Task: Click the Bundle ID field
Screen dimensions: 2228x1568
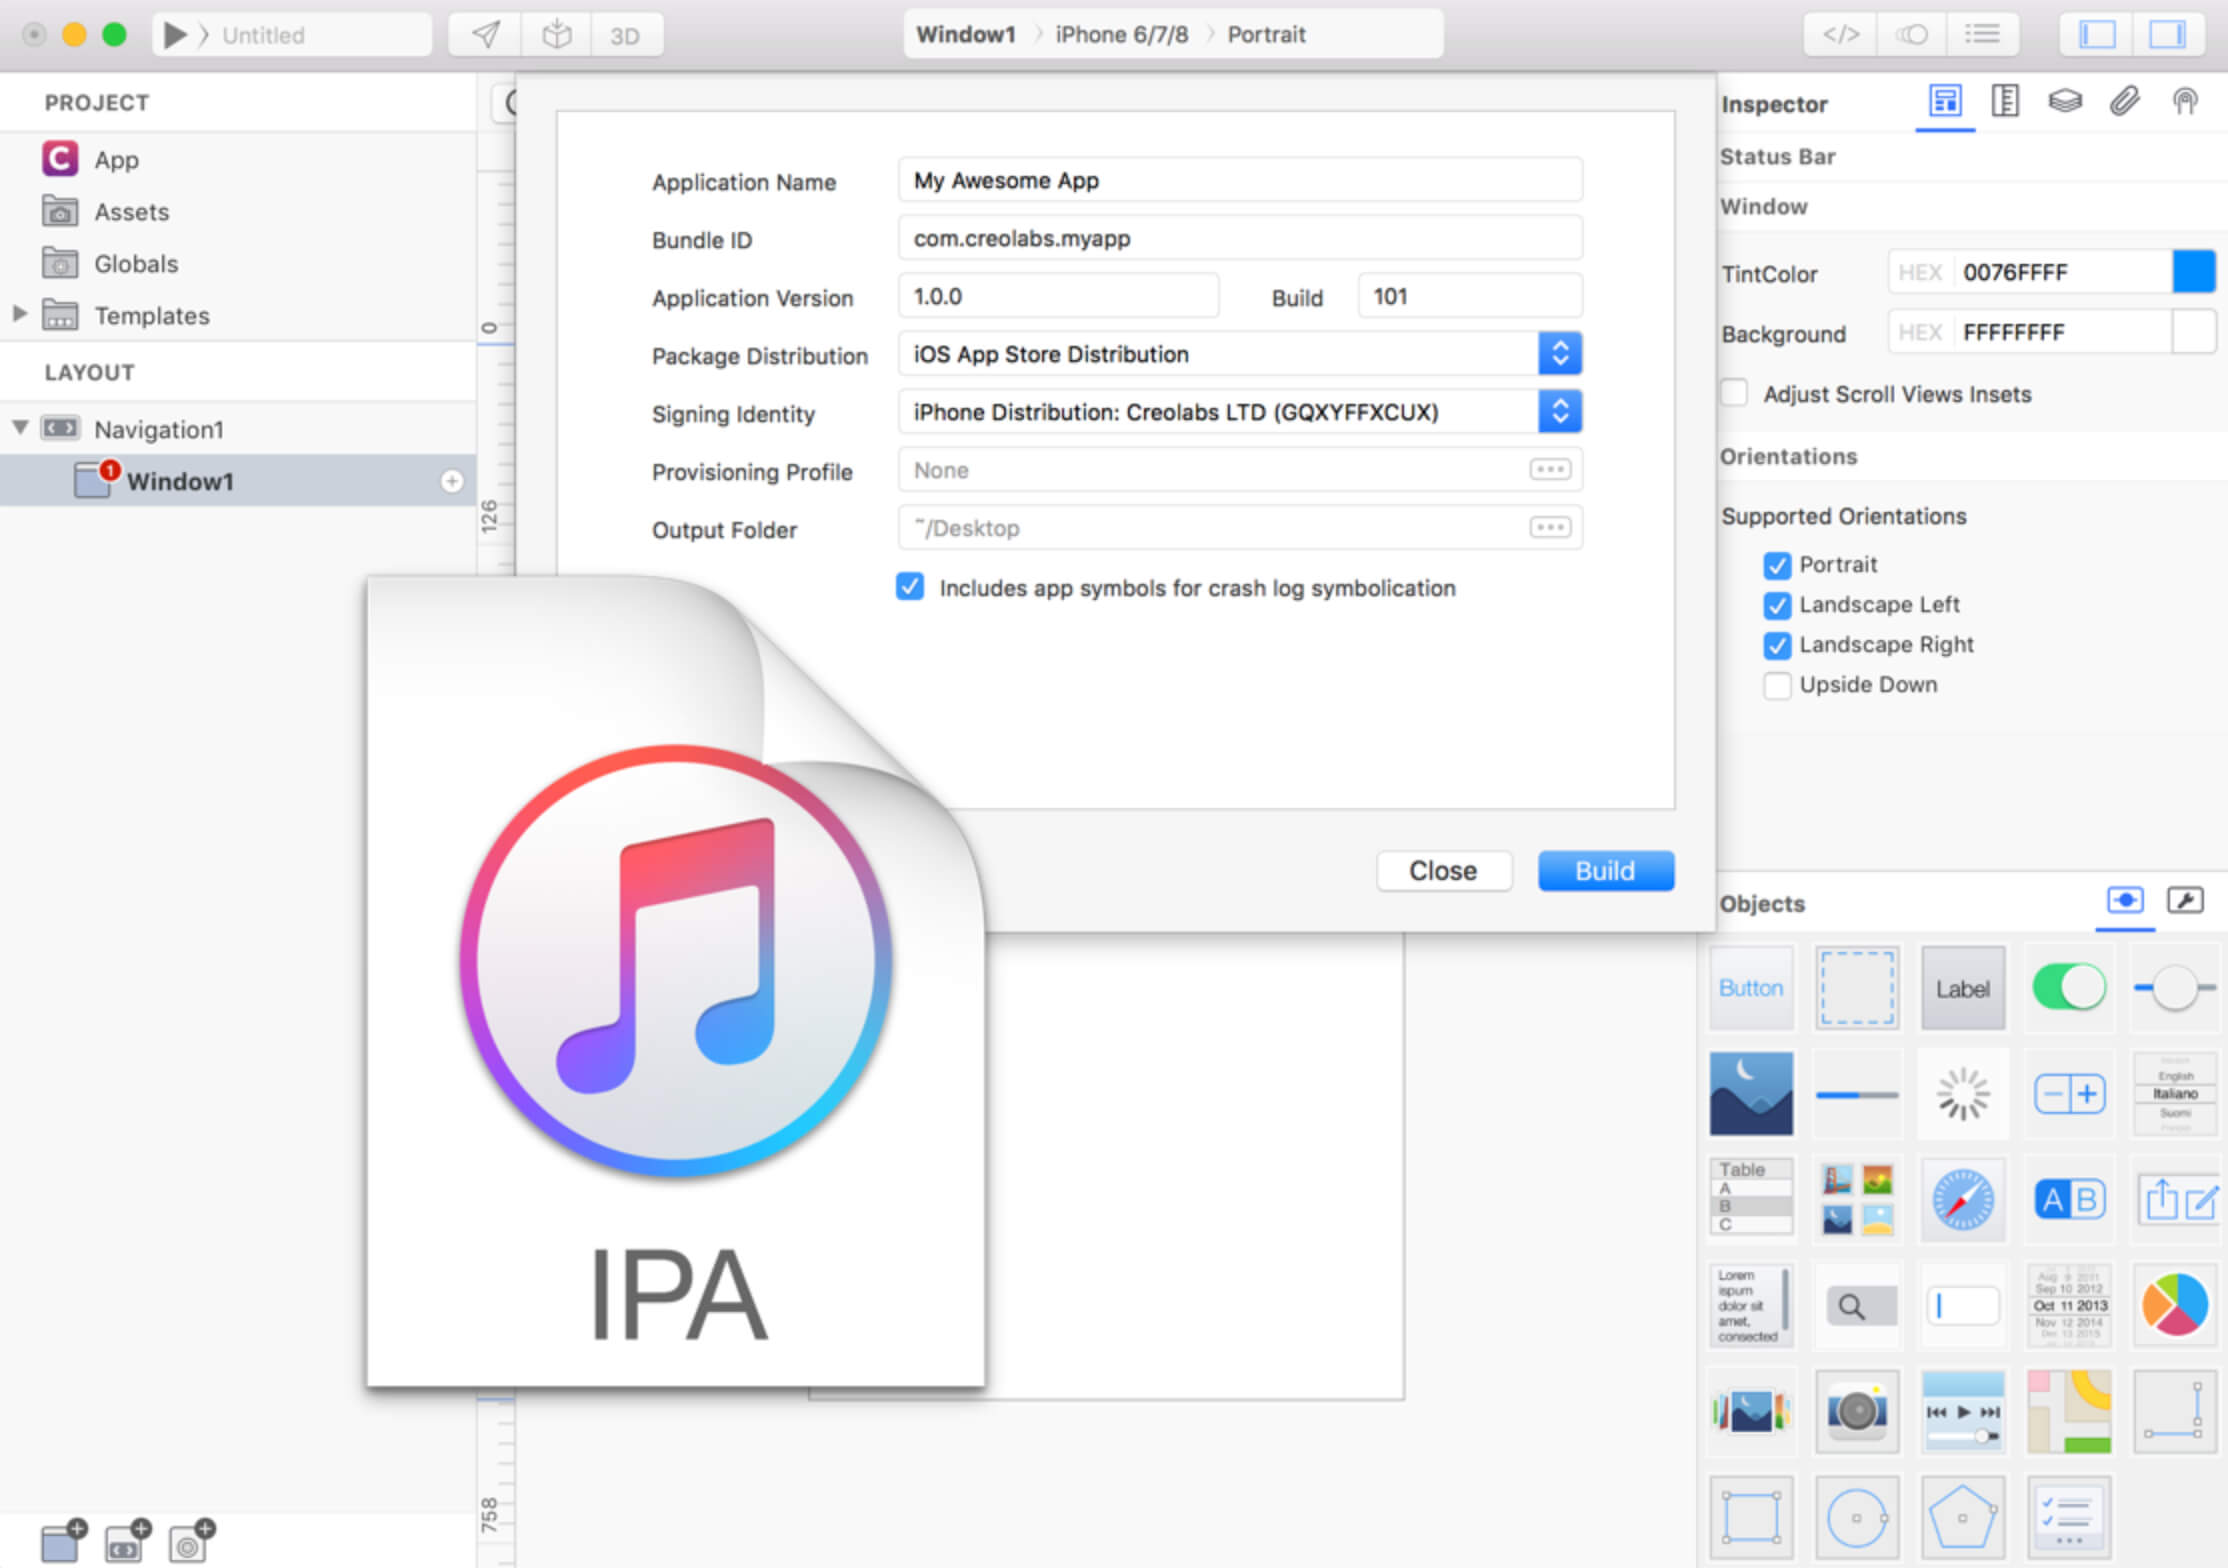Action: 1240,239
